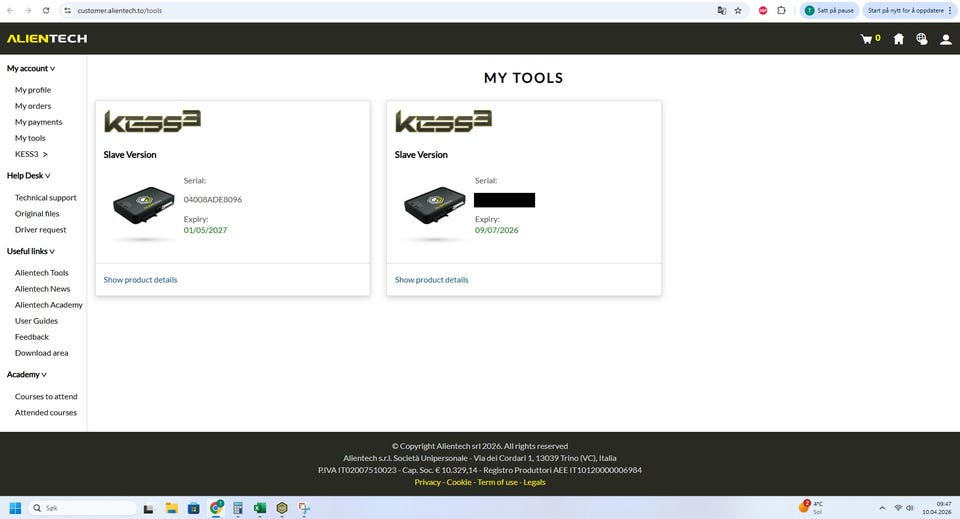Open Microsoft Store from the taskbar
The height and width of the screenshot is (519, 960).
pyautogui.click(x=193, y=508)
